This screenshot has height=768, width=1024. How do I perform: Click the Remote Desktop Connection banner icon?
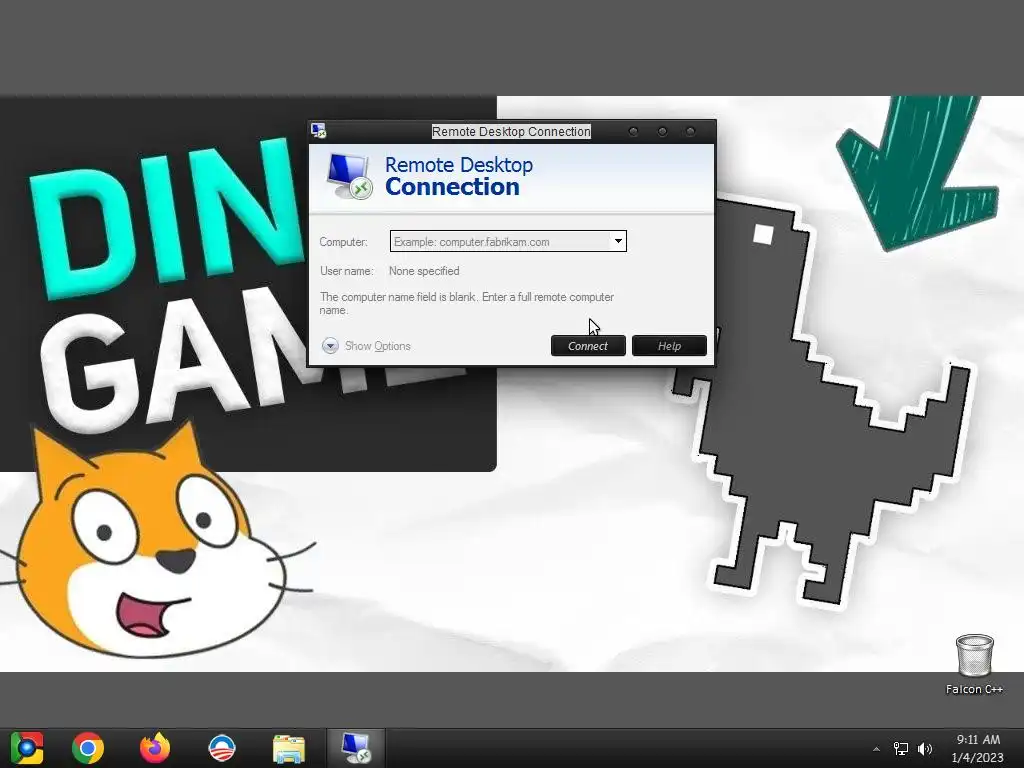[x=349, y=176]
